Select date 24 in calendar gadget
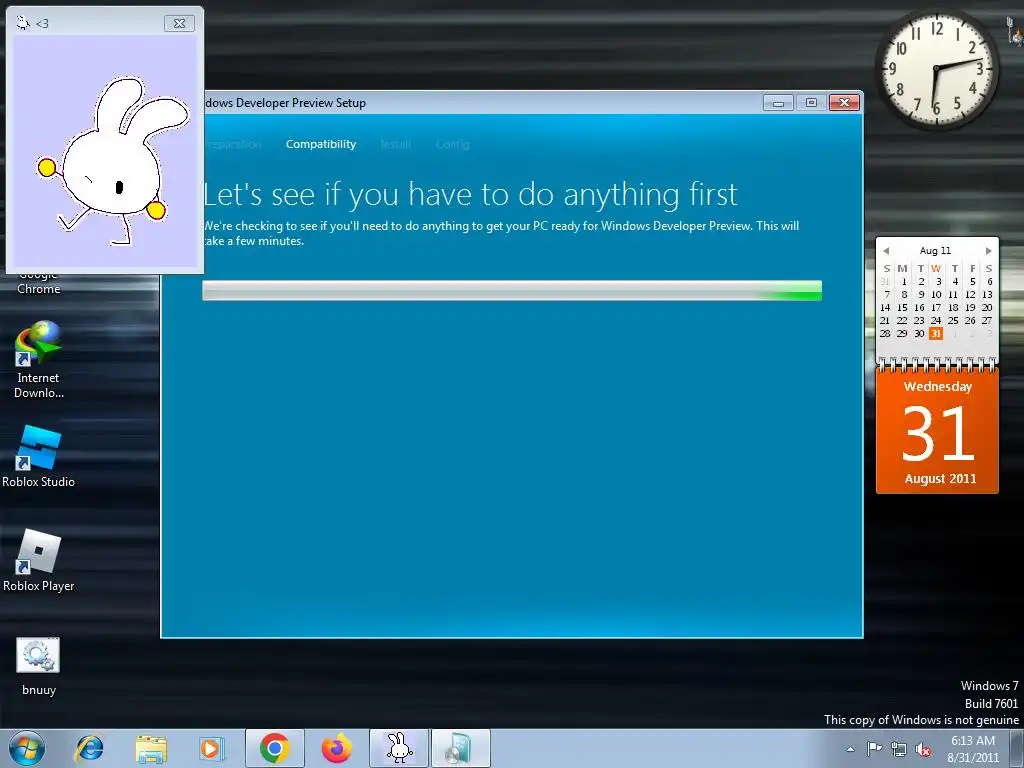1024x768 pixels. click(936, 321)
